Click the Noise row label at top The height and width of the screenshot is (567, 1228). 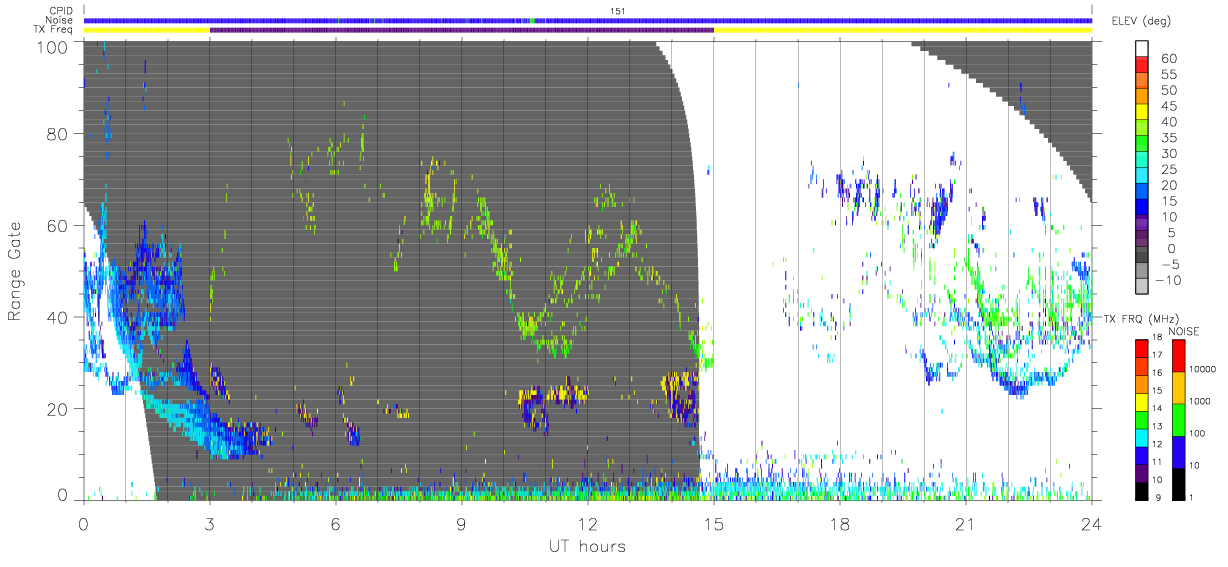tap(60, 20)
